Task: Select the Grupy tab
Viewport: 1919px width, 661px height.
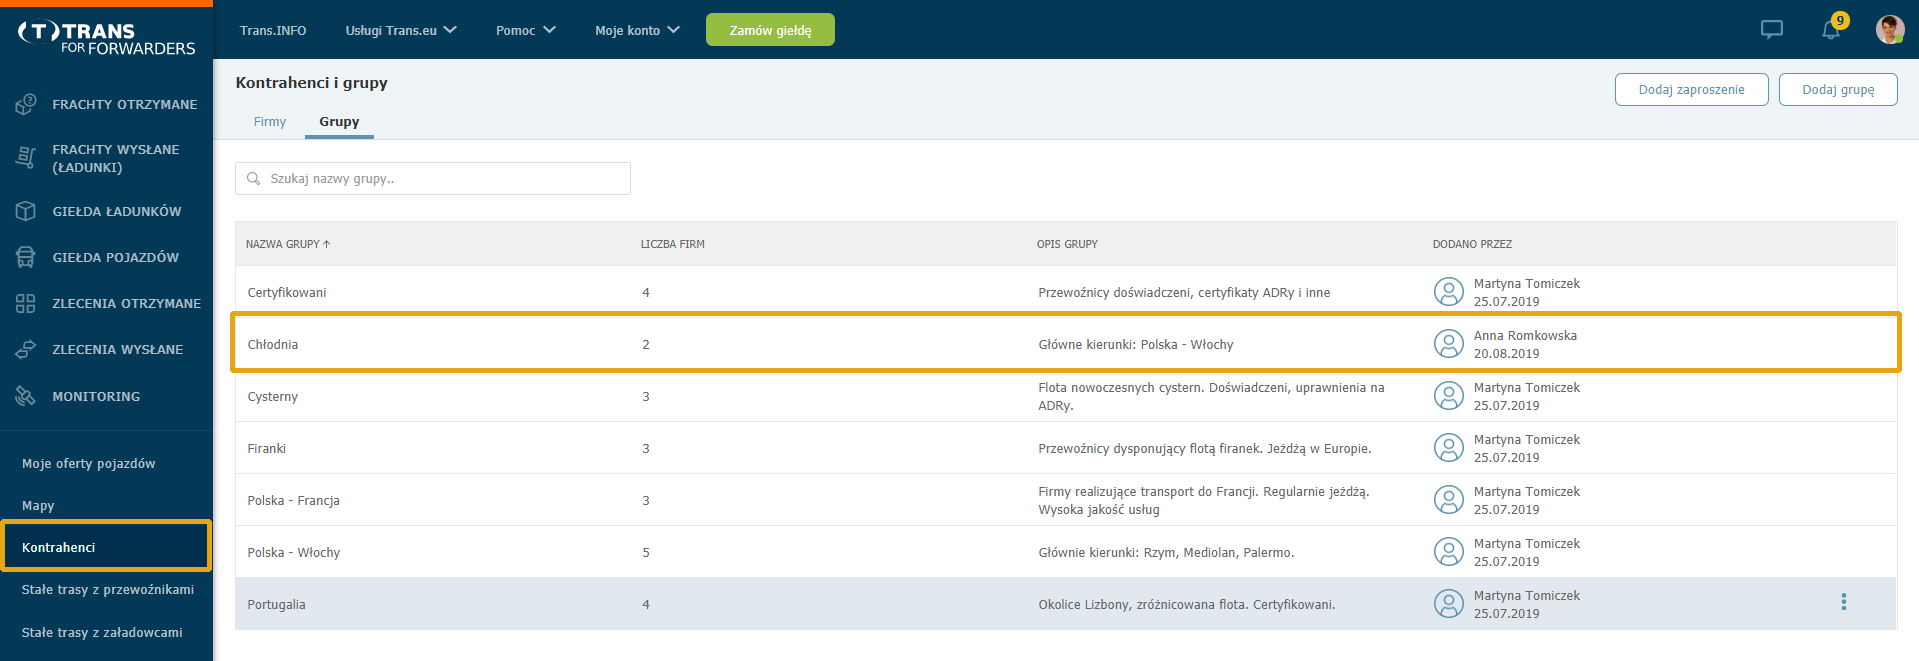Action: coord(339,122)
